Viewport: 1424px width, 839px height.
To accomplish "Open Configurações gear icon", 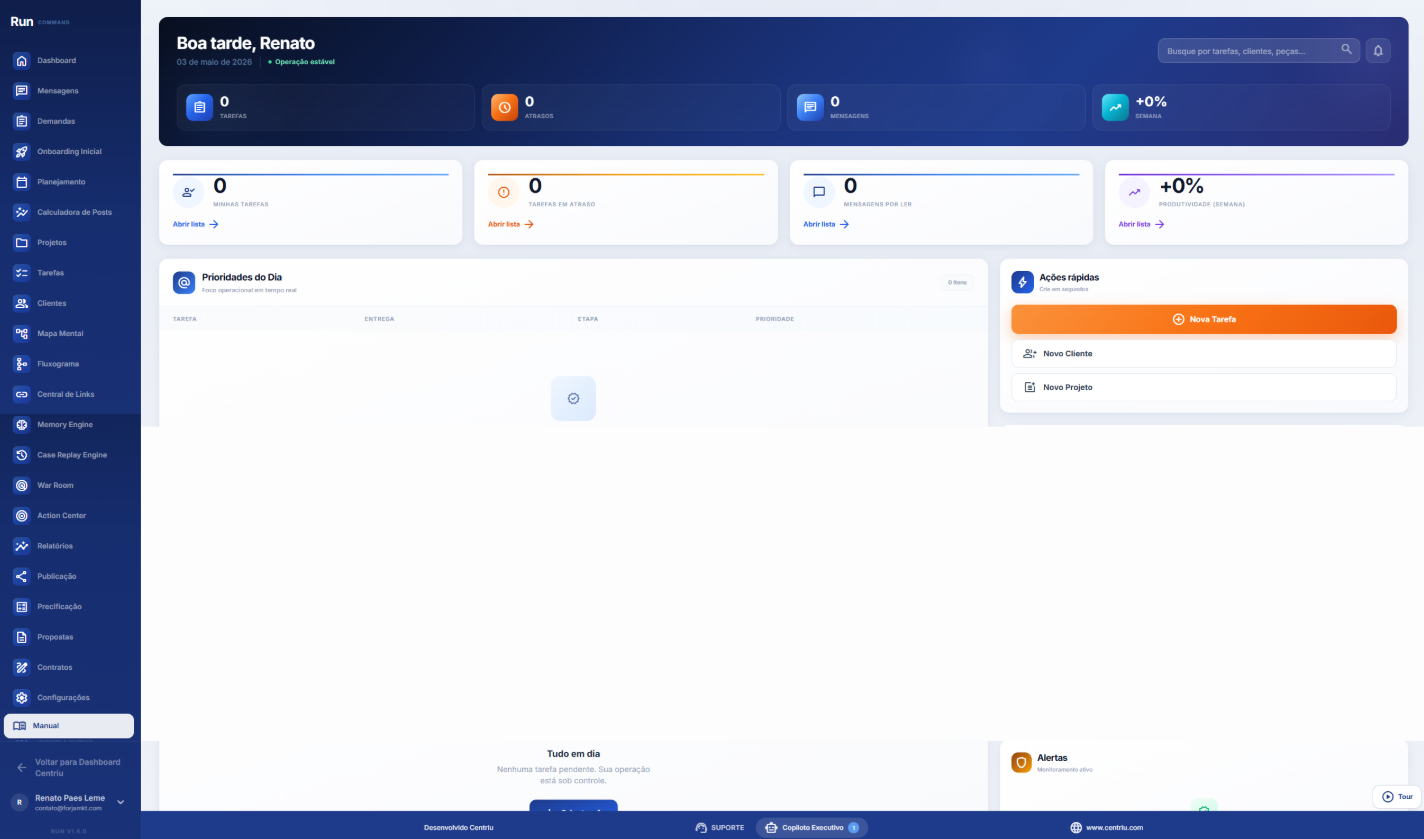I will [21, 698].
